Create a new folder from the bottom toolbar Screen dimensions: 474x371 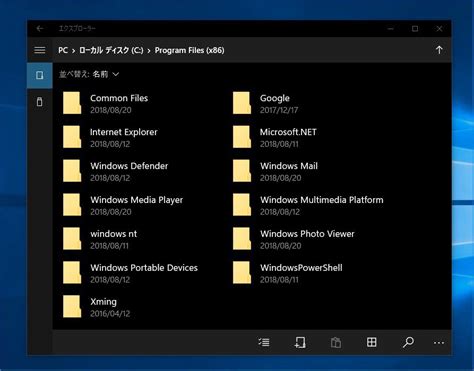point(300,342)
